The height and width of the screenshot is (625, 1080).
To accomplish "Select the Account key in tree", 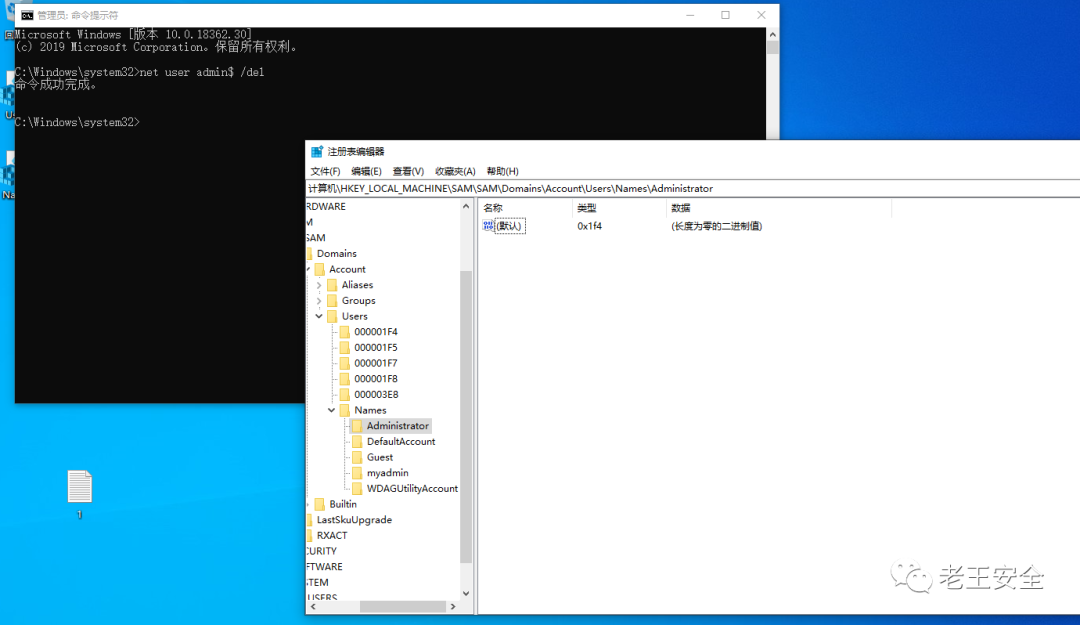I will click(347, 269).
